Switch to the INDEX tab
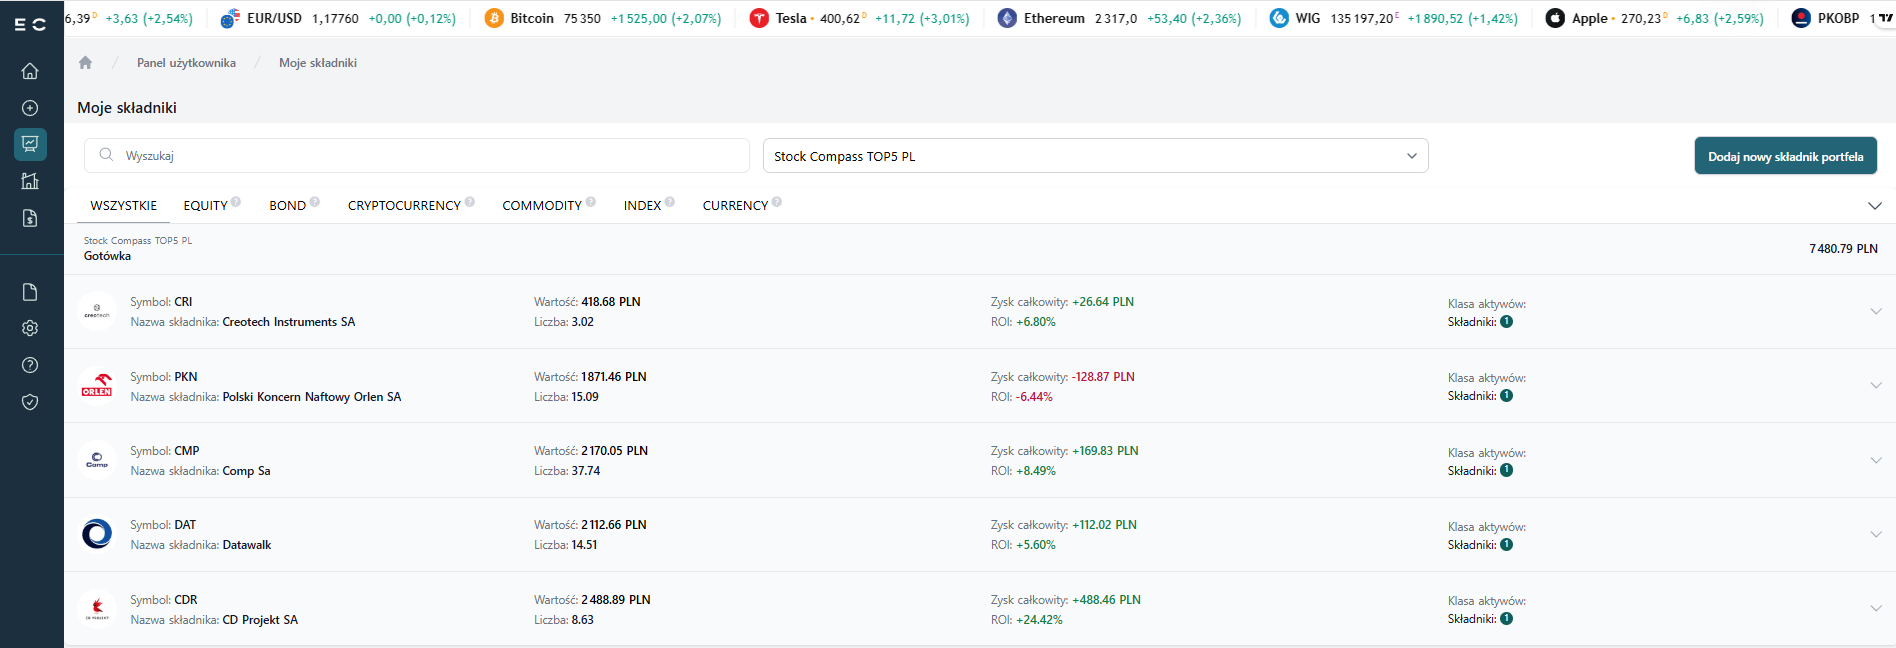The height and width of the screenshot is (648, 1896). (642, 206)
